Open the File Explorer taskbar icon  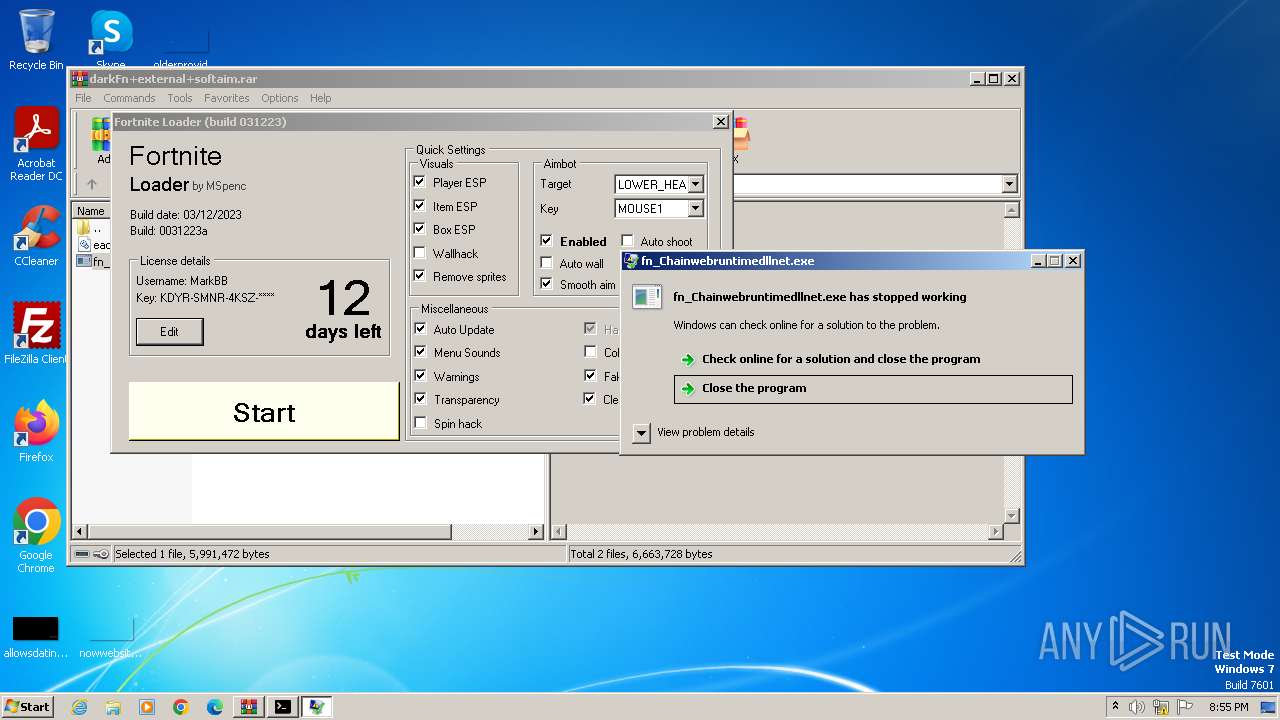(x=113, y=707)
